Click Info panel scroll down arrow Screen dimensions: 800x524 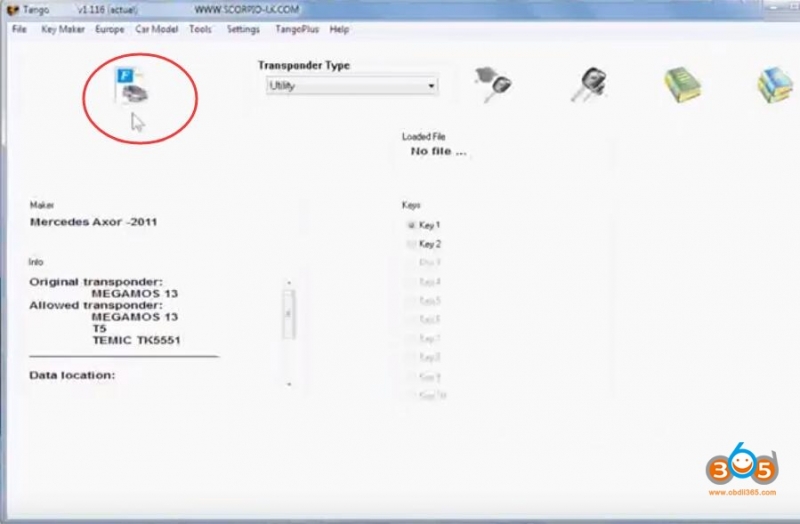(x=289, y=384)
